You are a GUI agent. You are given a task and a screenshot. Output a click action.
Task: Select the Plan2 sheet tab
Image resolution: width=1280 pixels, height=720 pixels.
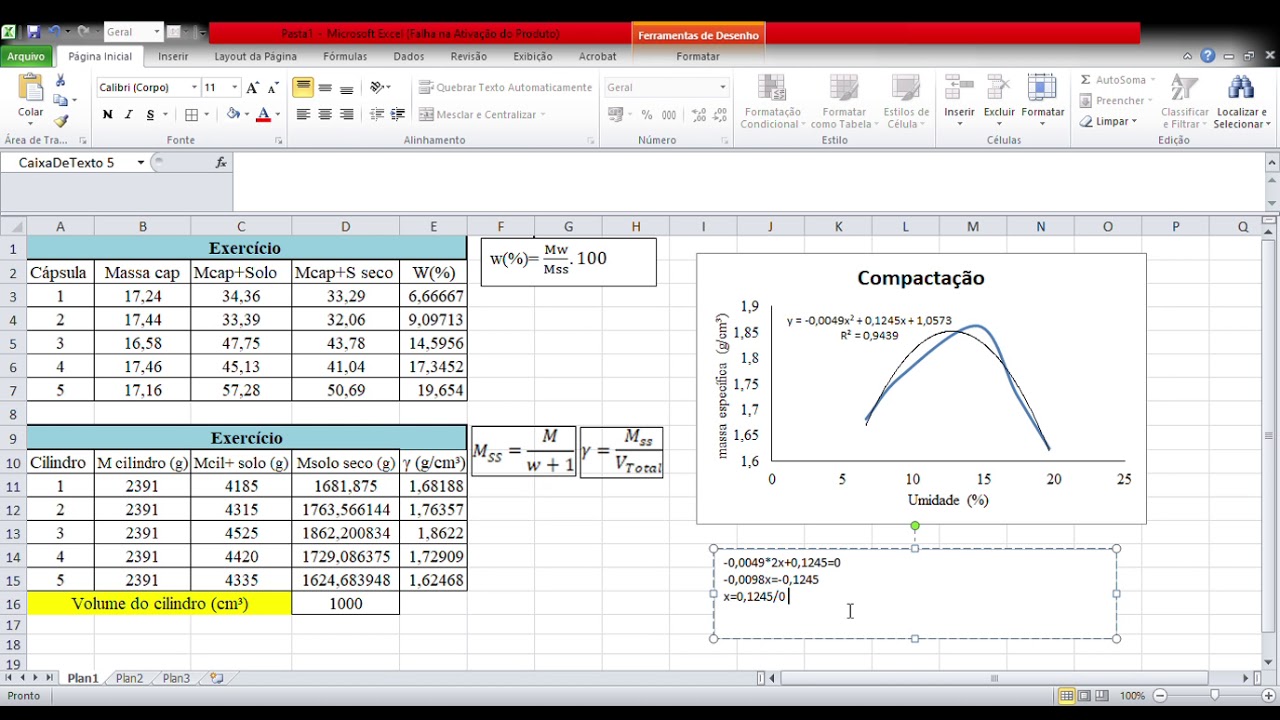coord(129,678)
